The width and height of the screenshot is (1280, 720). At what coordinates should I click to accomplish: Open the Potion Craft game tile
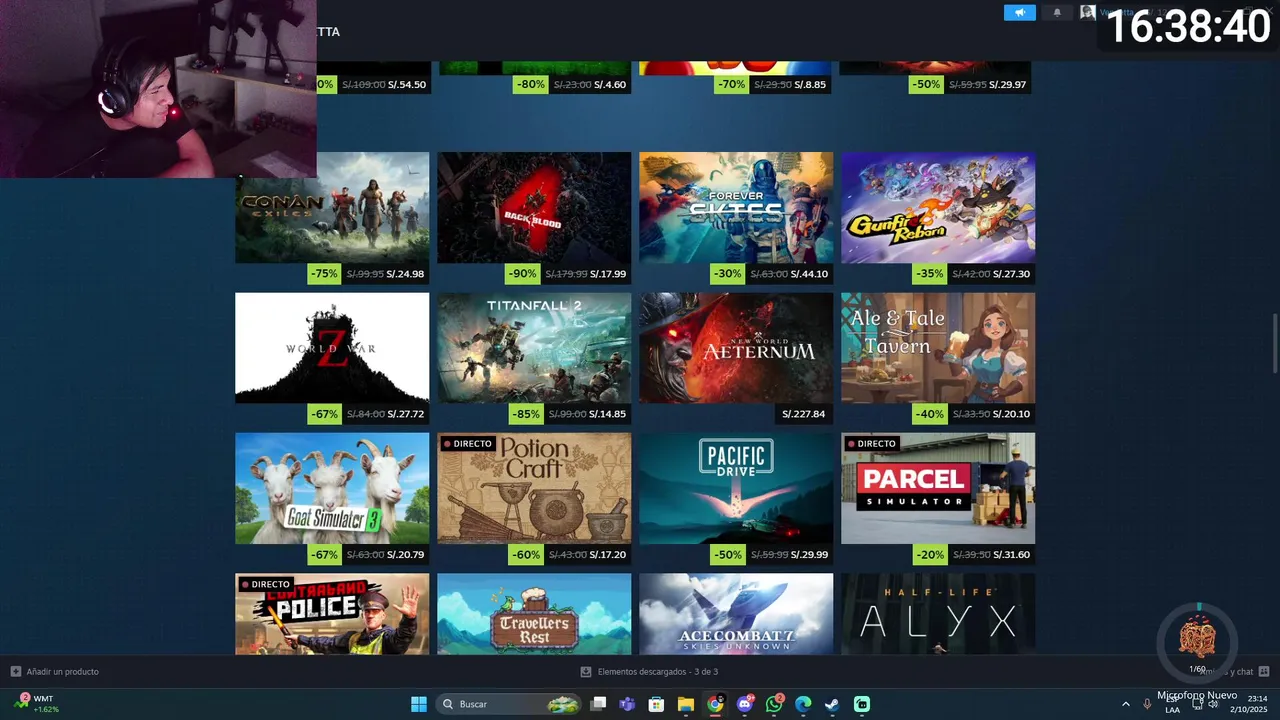click(534, 488)
